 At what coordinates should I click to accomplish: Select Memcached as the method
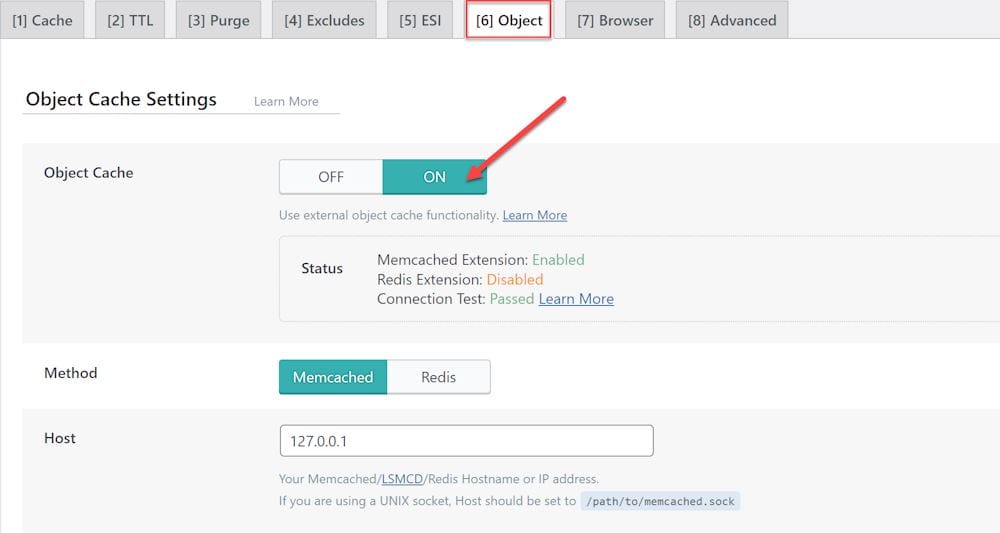pyautogui.click(x=333, y=377)
